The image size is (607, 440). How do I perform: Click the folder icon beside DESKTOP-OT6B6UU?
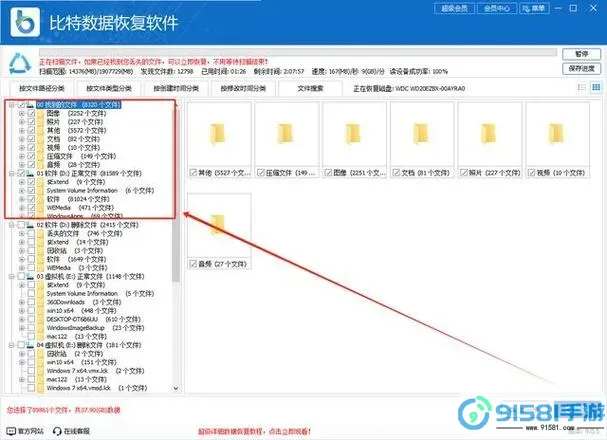click(41, 319)
